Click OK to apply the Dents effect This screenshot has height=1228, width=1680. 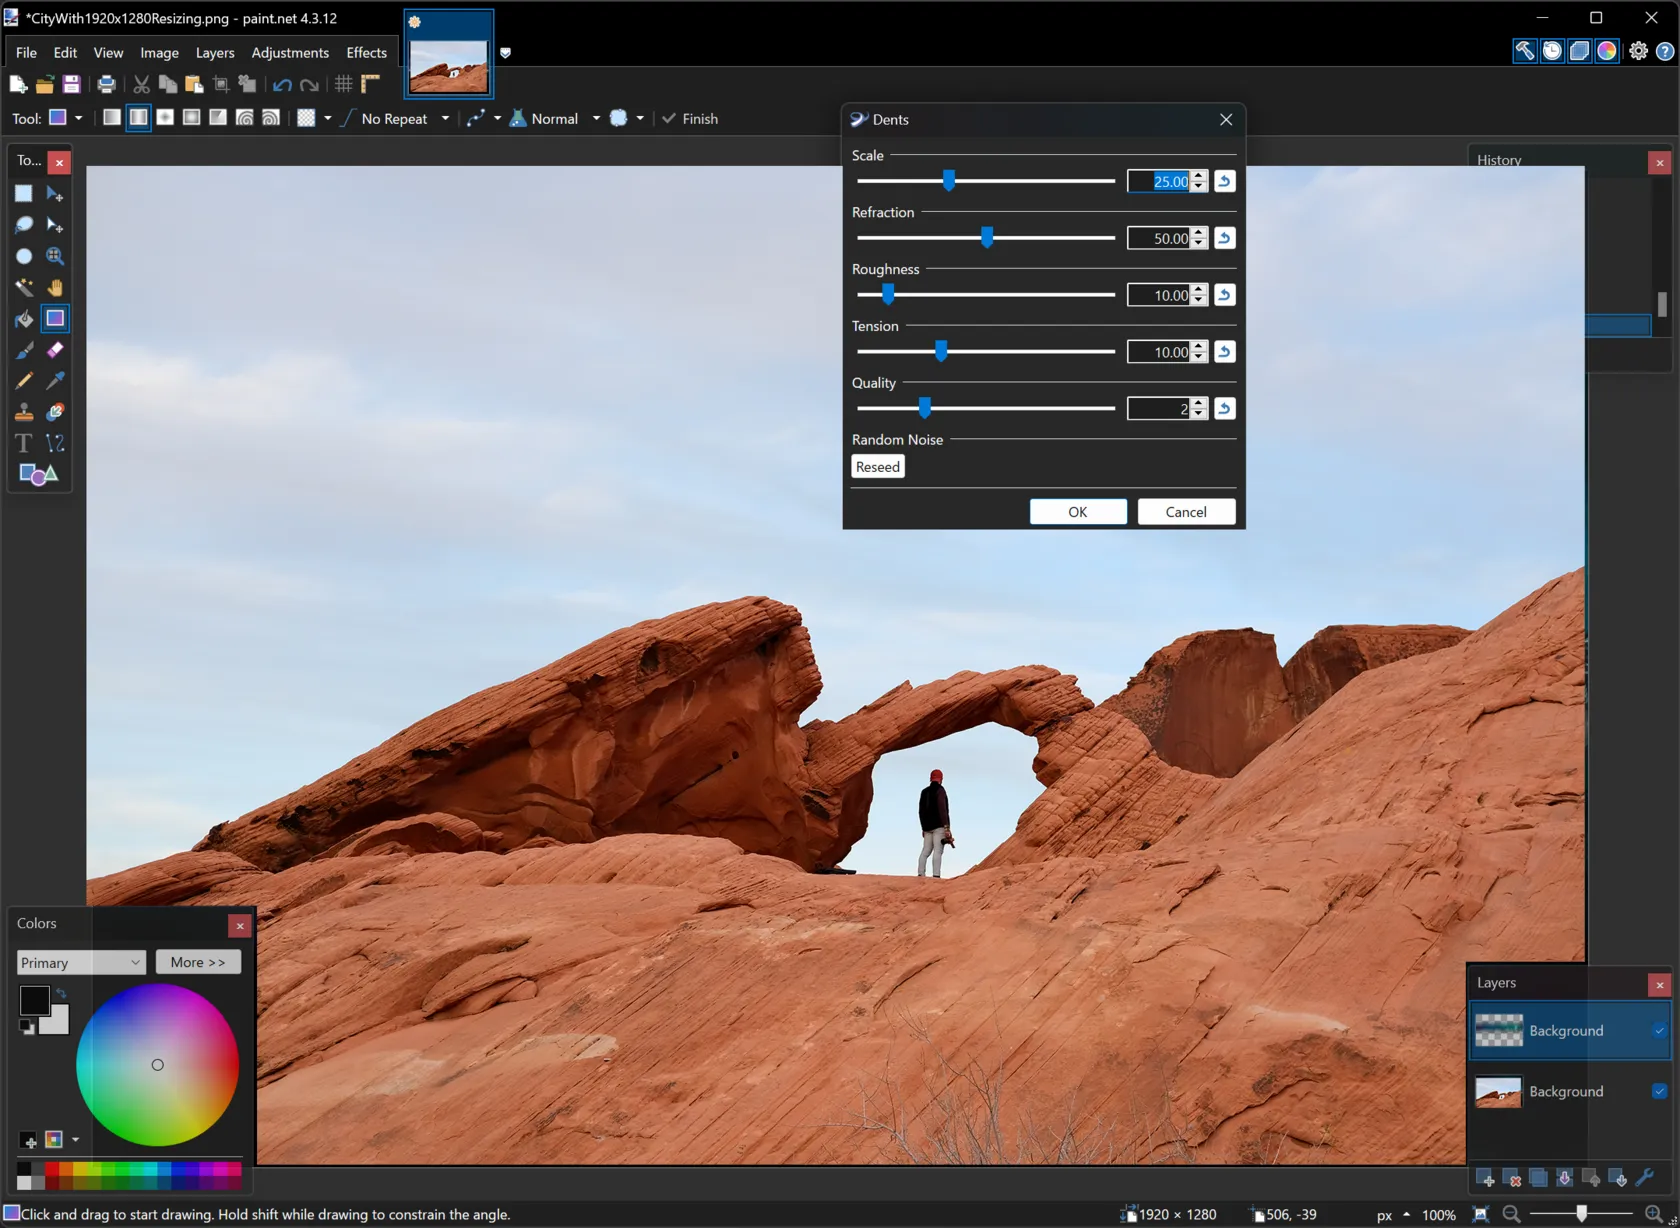[x=1077, y=511]
